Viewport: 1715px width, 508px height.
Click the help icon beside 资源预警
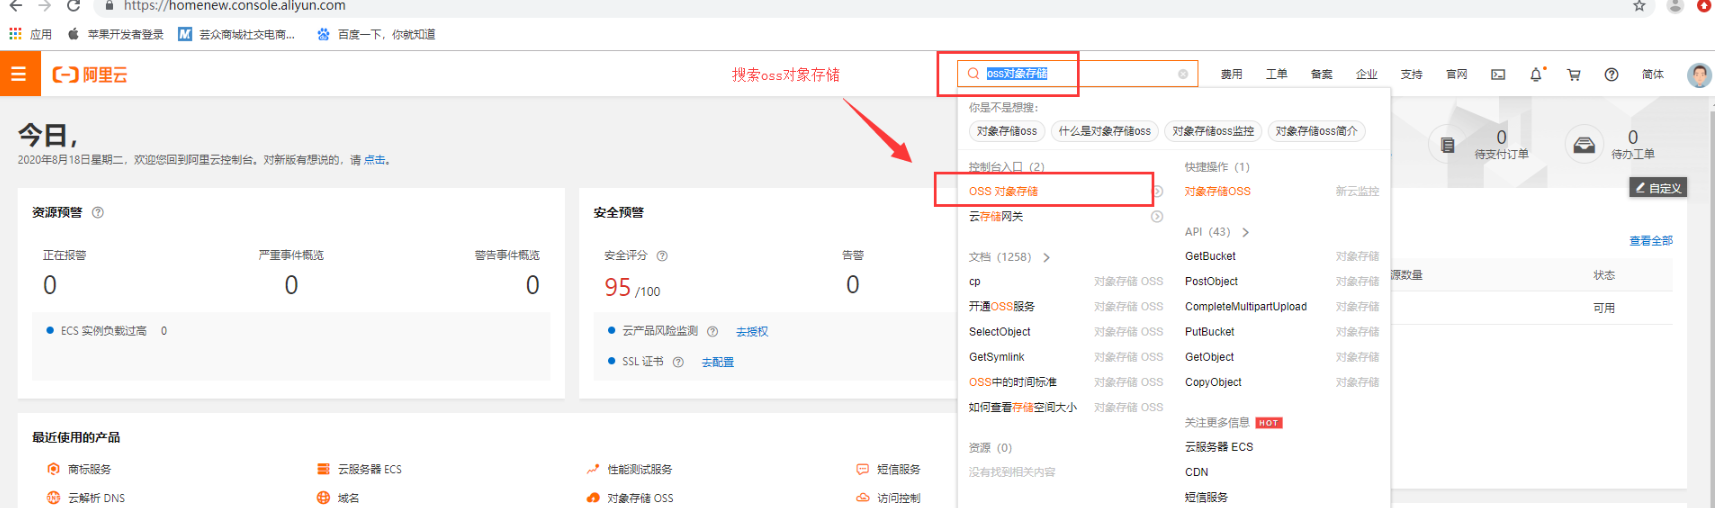98,213
